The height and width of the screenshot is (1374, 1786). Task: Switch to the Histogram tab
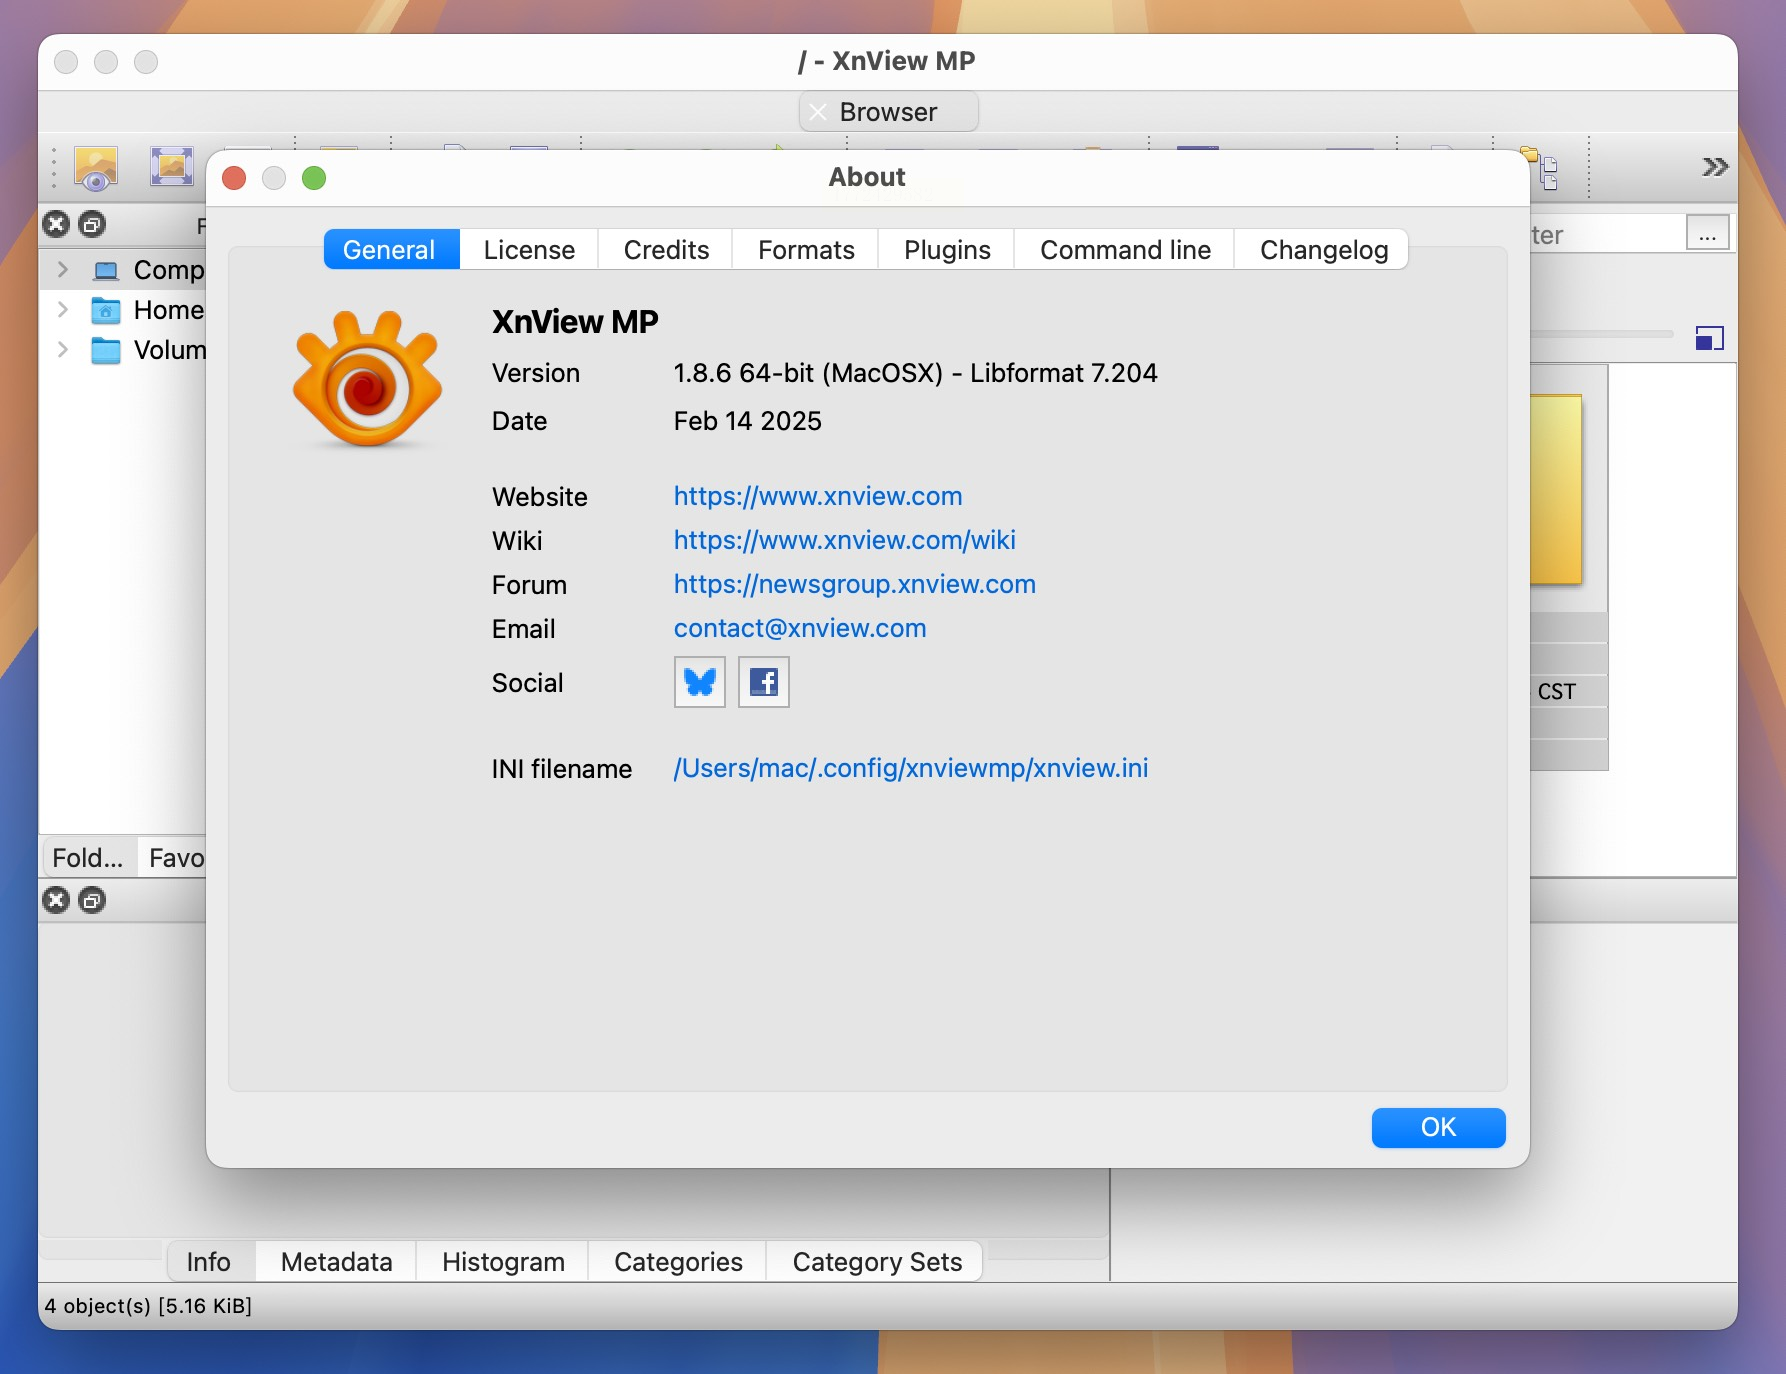503,1262
